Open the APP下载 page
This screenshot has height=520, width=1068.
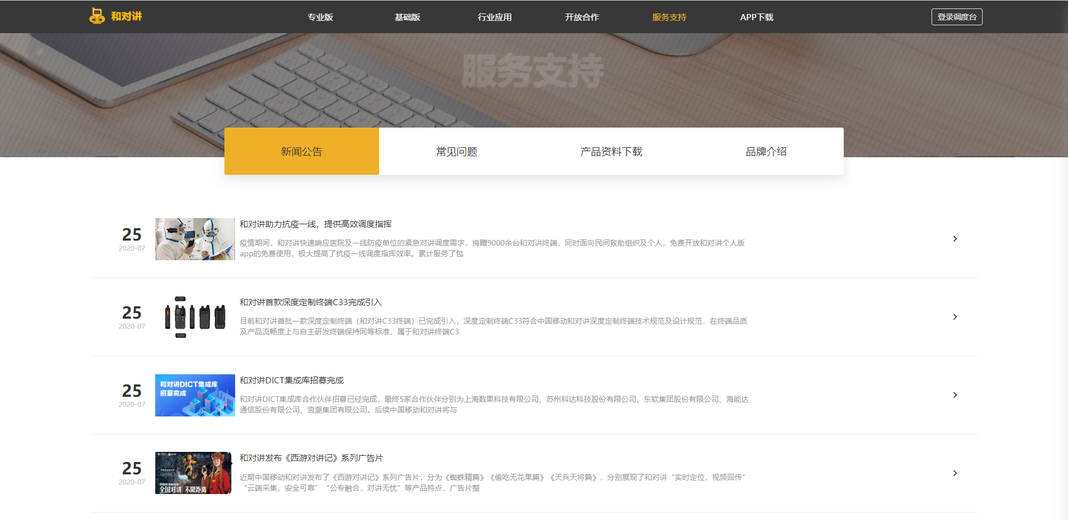point(756,17)
